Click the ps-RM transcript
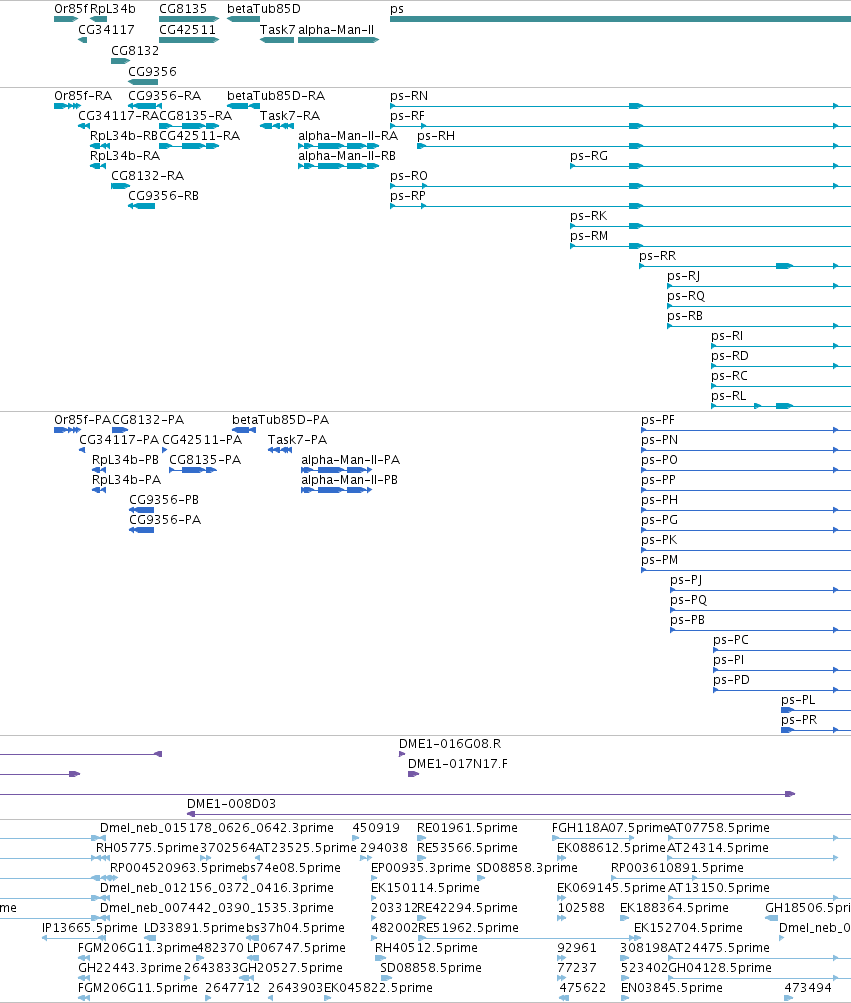The width and height of the screenshot is (851, 1003). coord(710,246)
